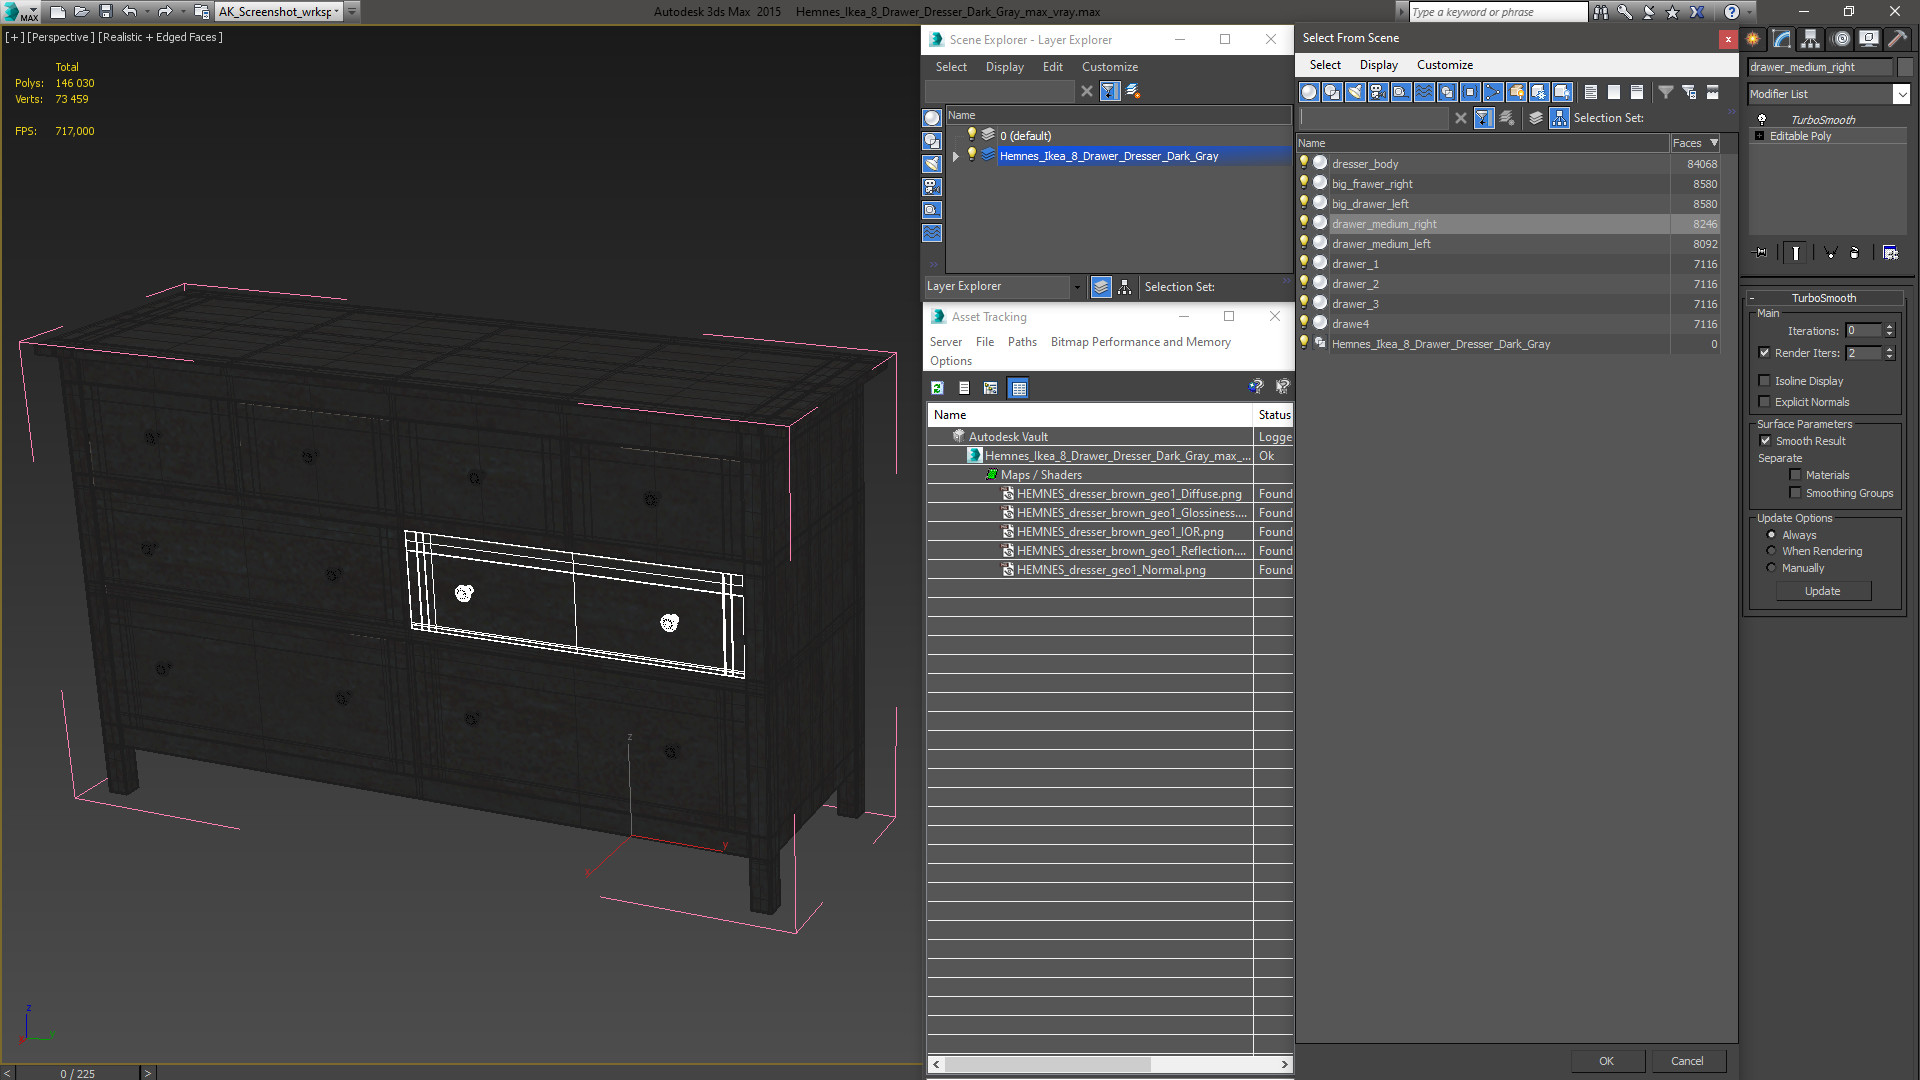Enable Isoline Display checkbox
This screenshot has height=1080, width=1920.
(1764, 380)
